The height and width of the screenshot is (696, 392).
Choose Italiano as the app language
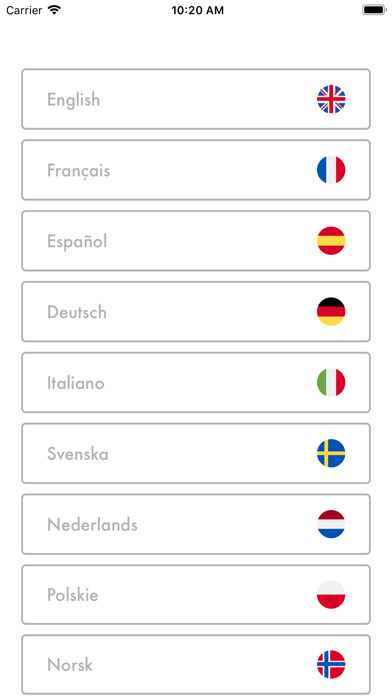coord(196,382)
